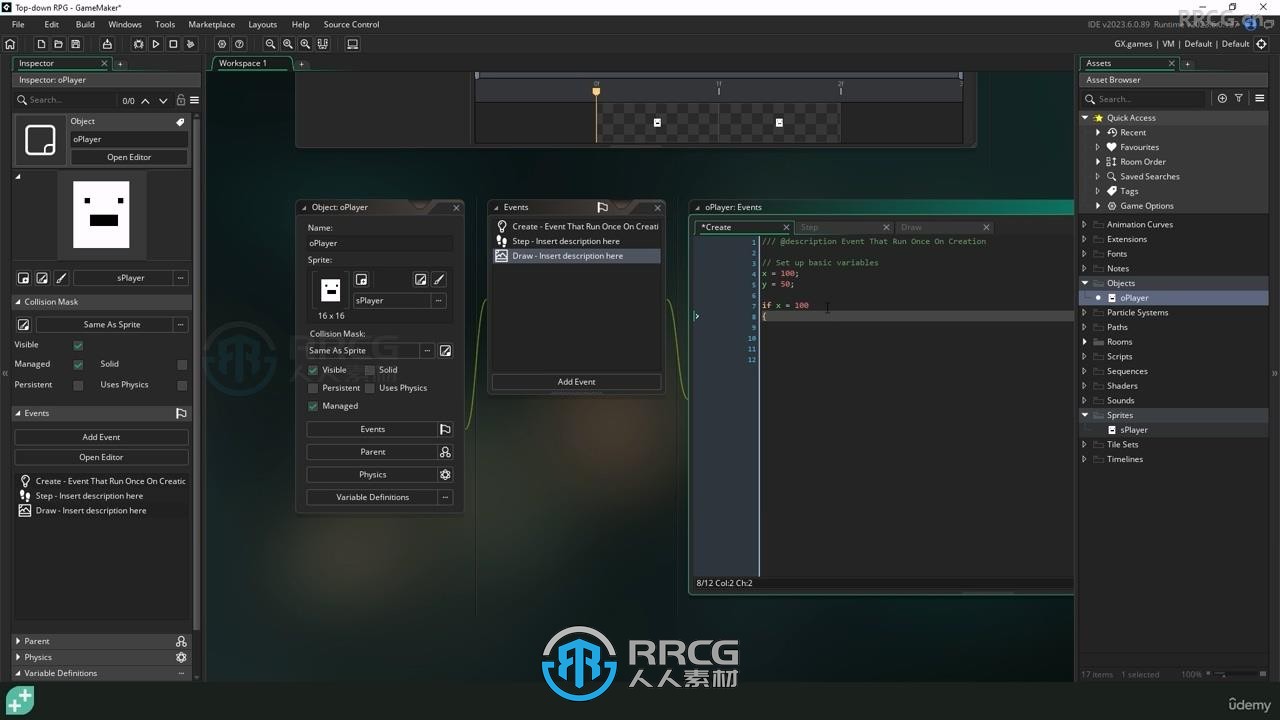Click the Variable Definitions button
1280x720 pixels.
pos(372,497)
